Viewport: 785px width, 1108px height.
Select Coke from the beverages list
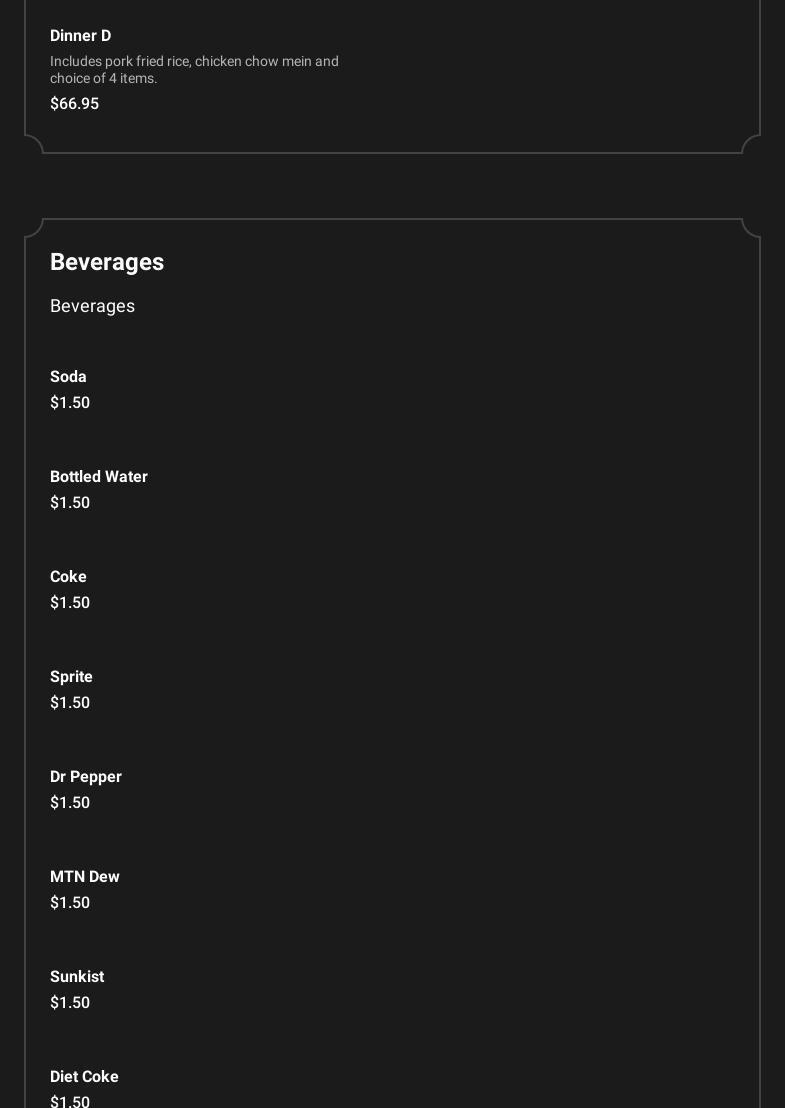pos(68,577)
